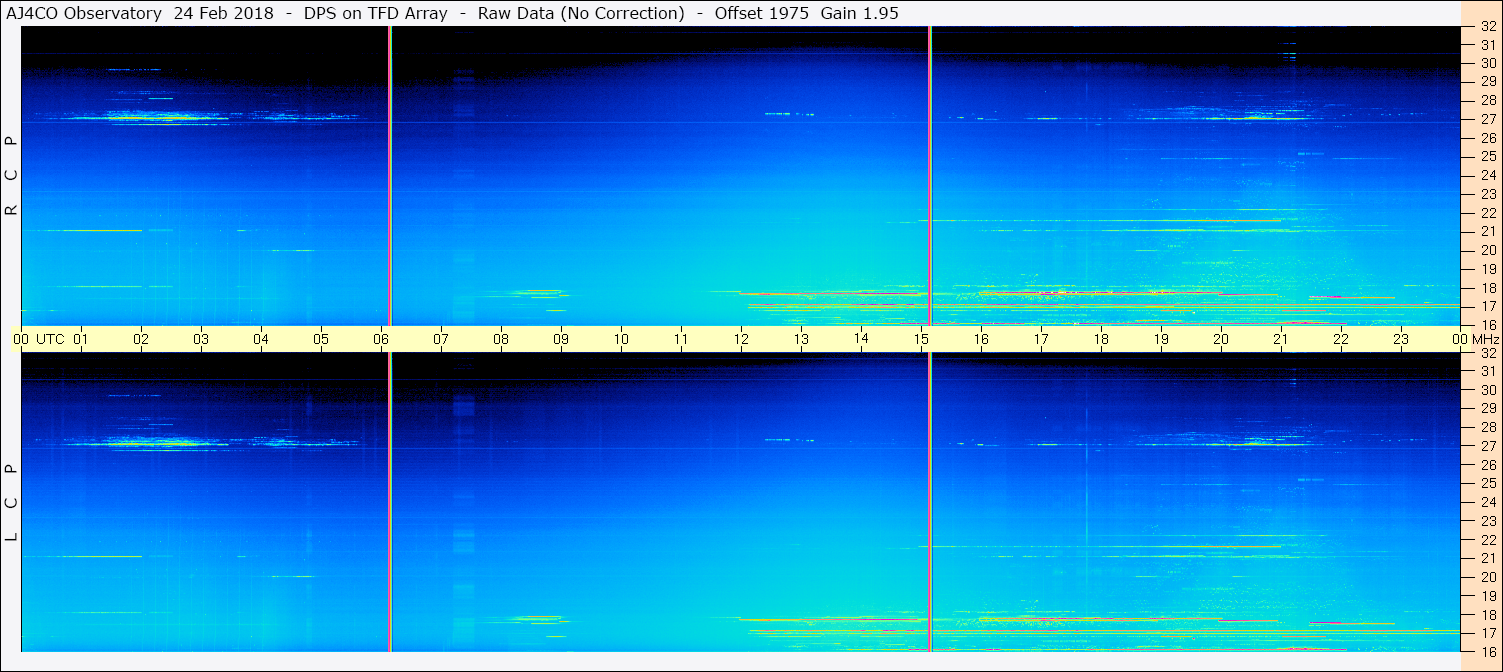Choose the 09 hour tick on time axis
Viewport: 1503px width, 672px height.
[x=561, y=339]
